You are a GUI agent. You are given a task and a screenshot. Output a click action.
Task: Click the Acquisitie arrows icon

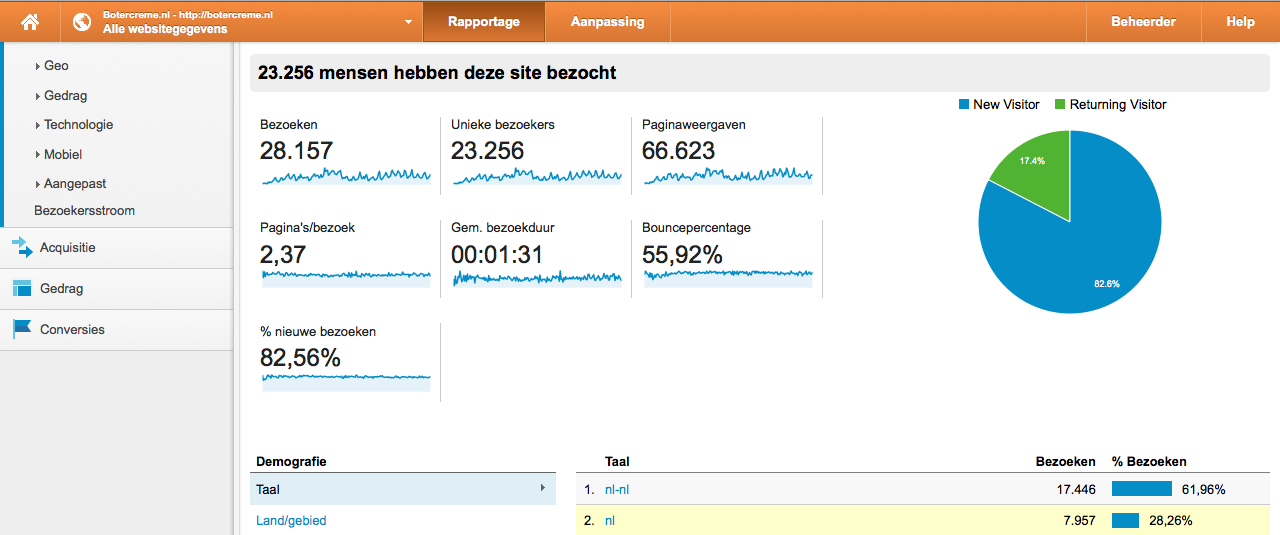pos(22,247)
